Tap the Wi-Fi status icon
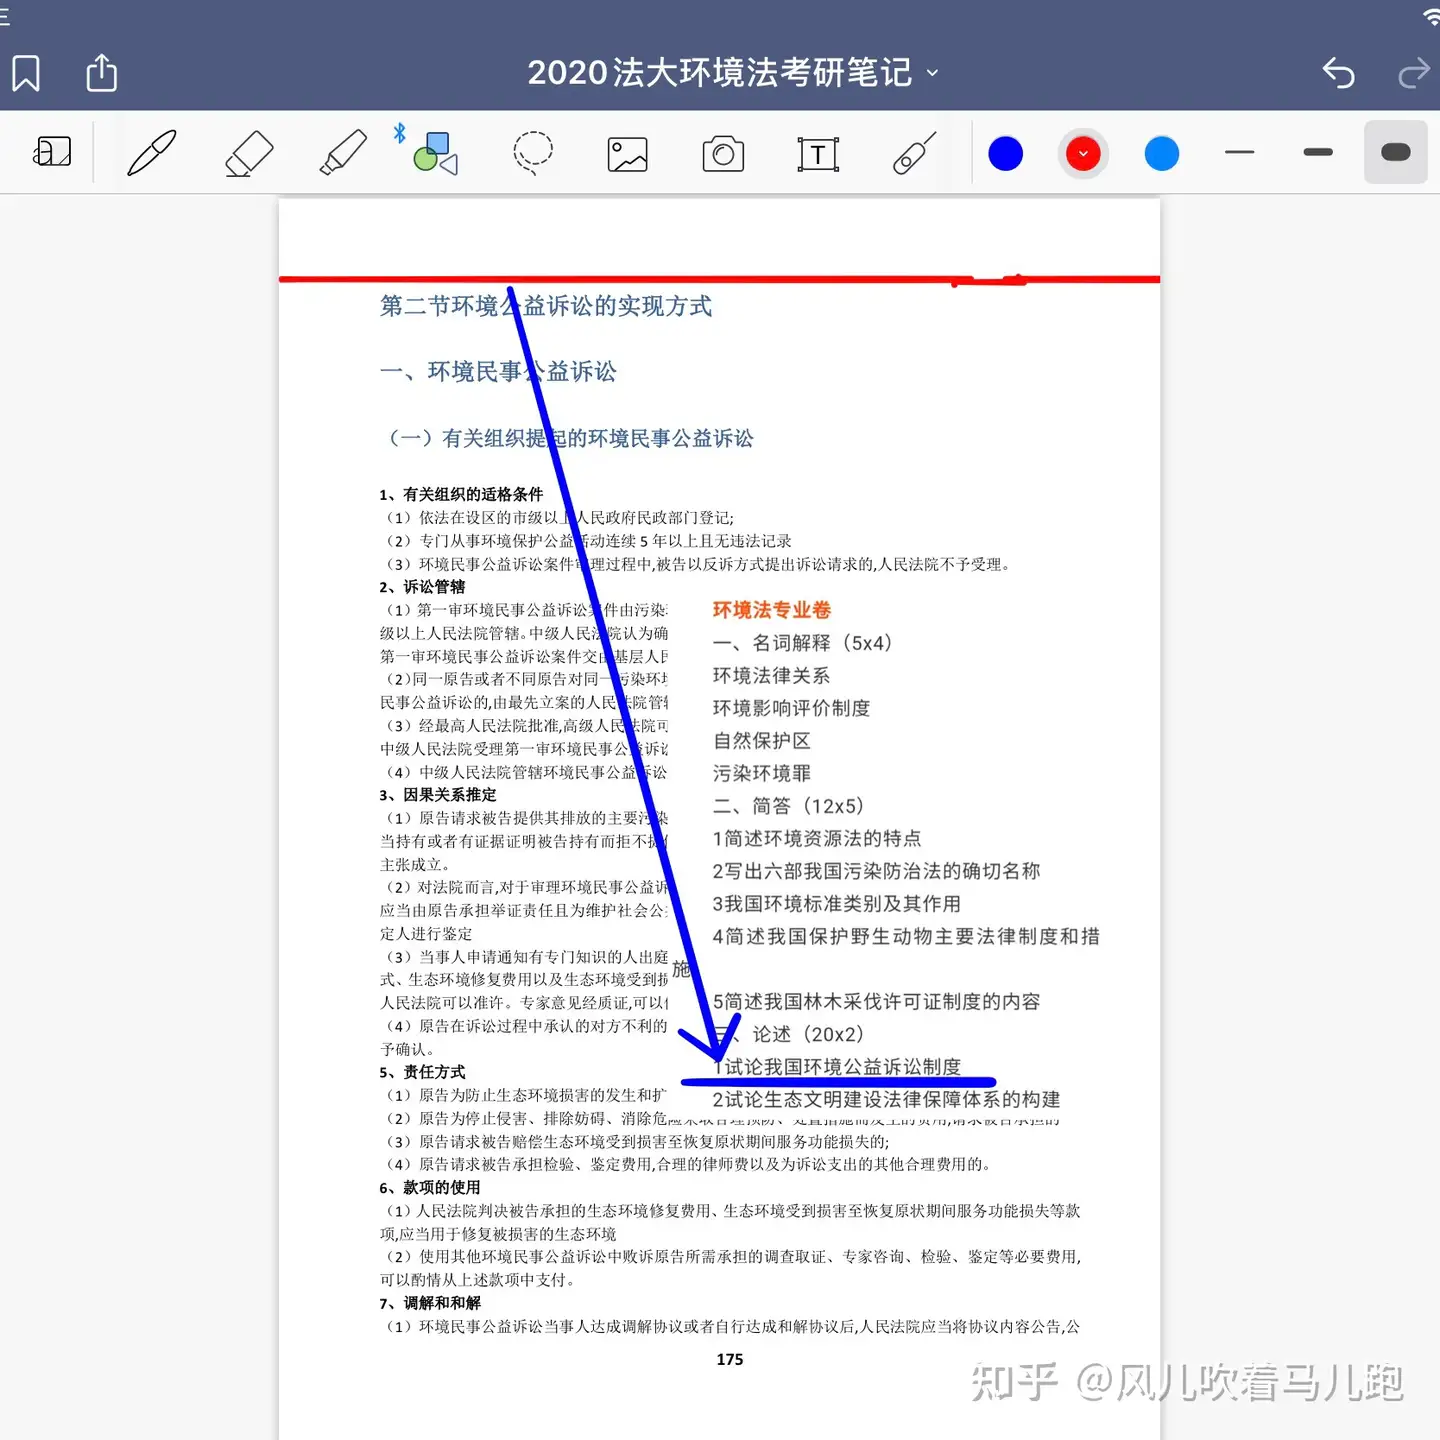Image resolution: width=1440 pixels, height=1440 pixels. (1431, 16)
